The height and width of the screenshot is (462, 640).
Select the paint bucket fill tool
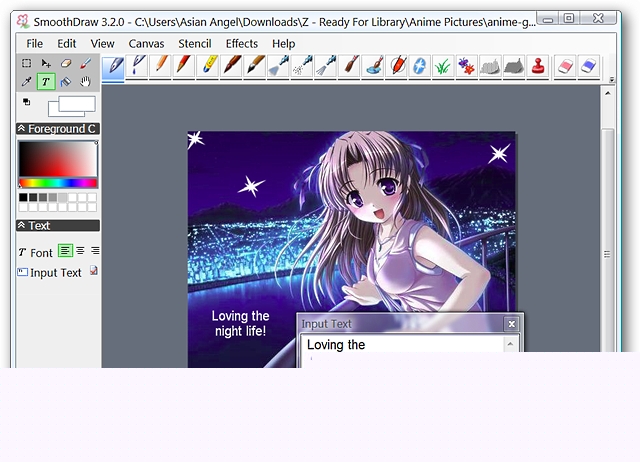(66, 82)
